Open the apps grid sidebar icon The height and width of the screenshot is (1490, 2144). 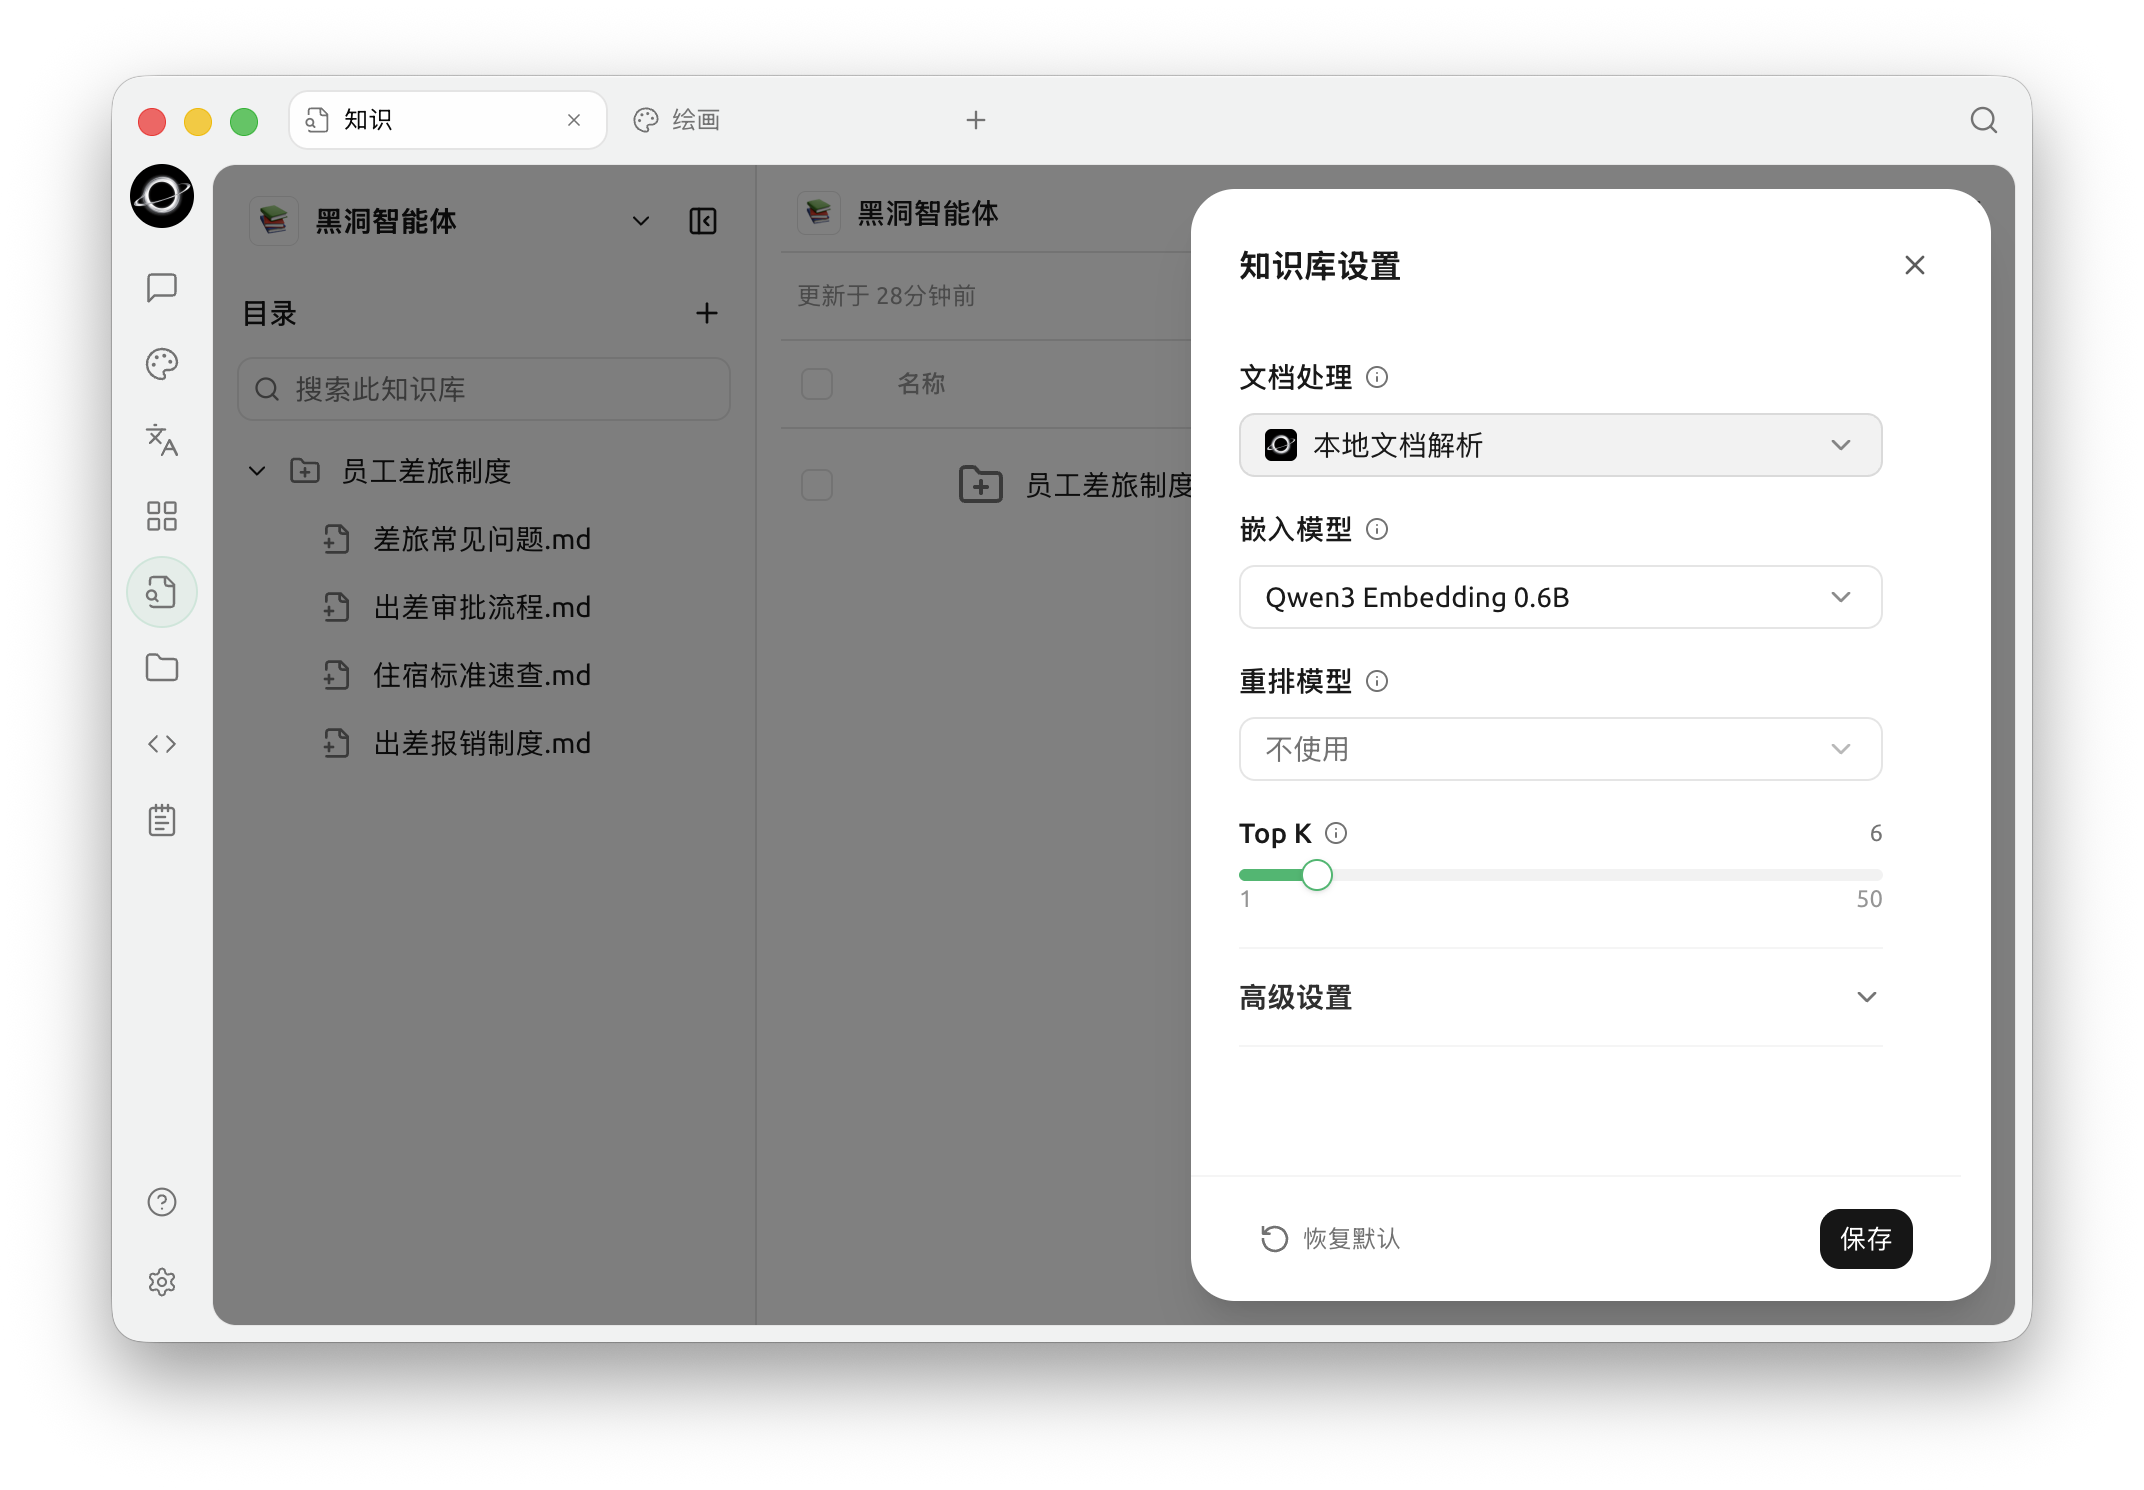click(x=162, y=516)
